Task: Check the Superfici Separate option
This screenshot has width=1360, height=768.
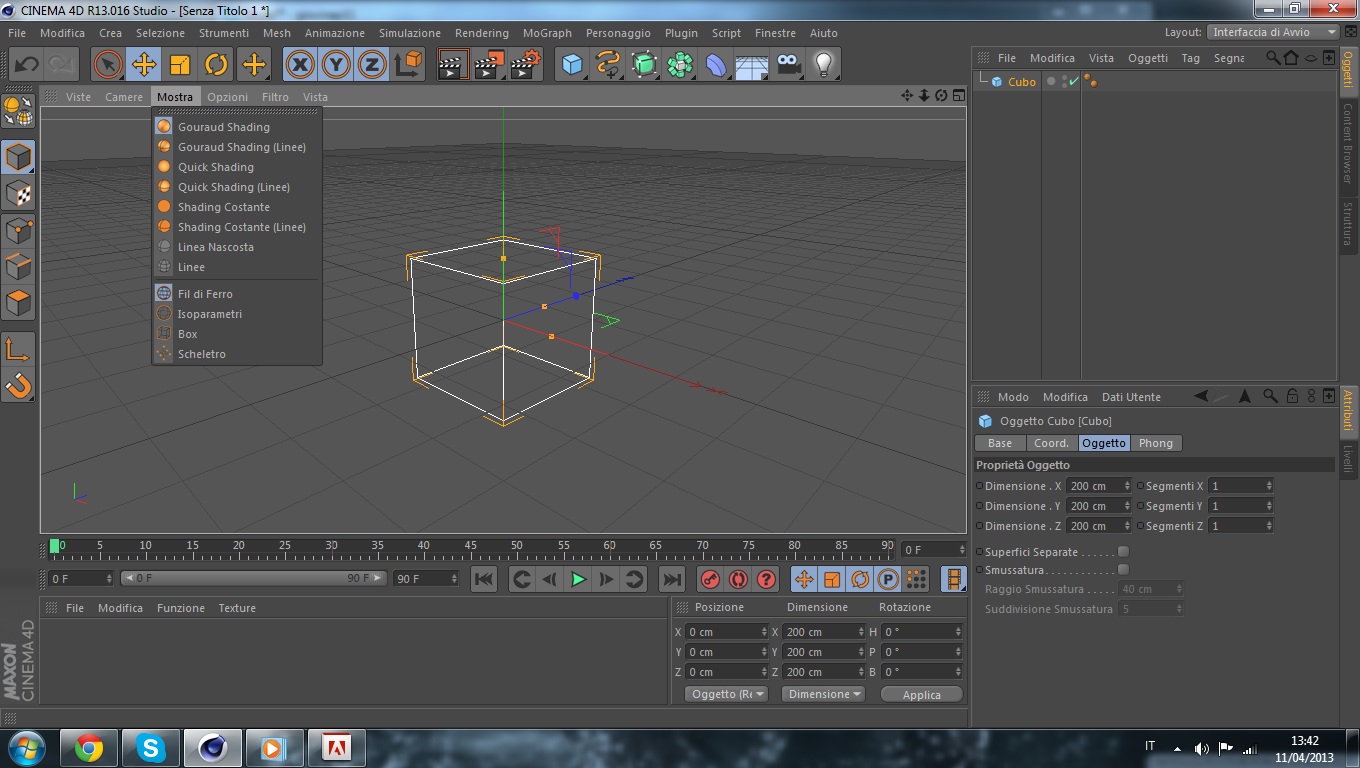Action: pos(1123,552)
